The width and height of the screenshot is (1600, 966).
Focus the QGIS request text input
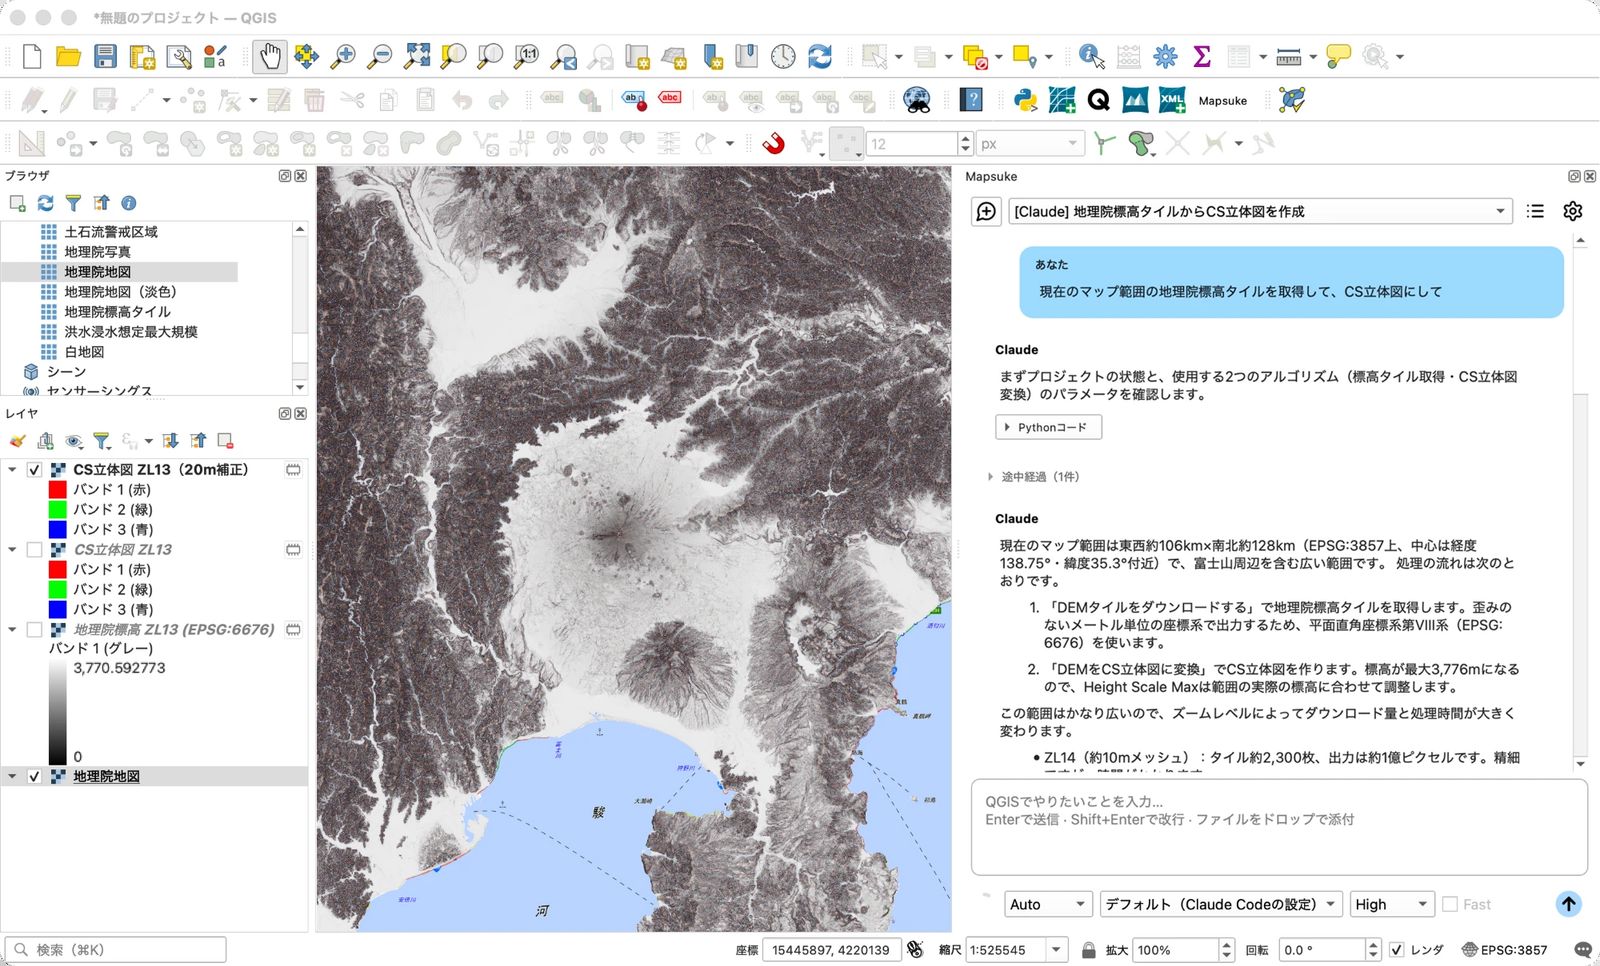[x=1279, y=828]
